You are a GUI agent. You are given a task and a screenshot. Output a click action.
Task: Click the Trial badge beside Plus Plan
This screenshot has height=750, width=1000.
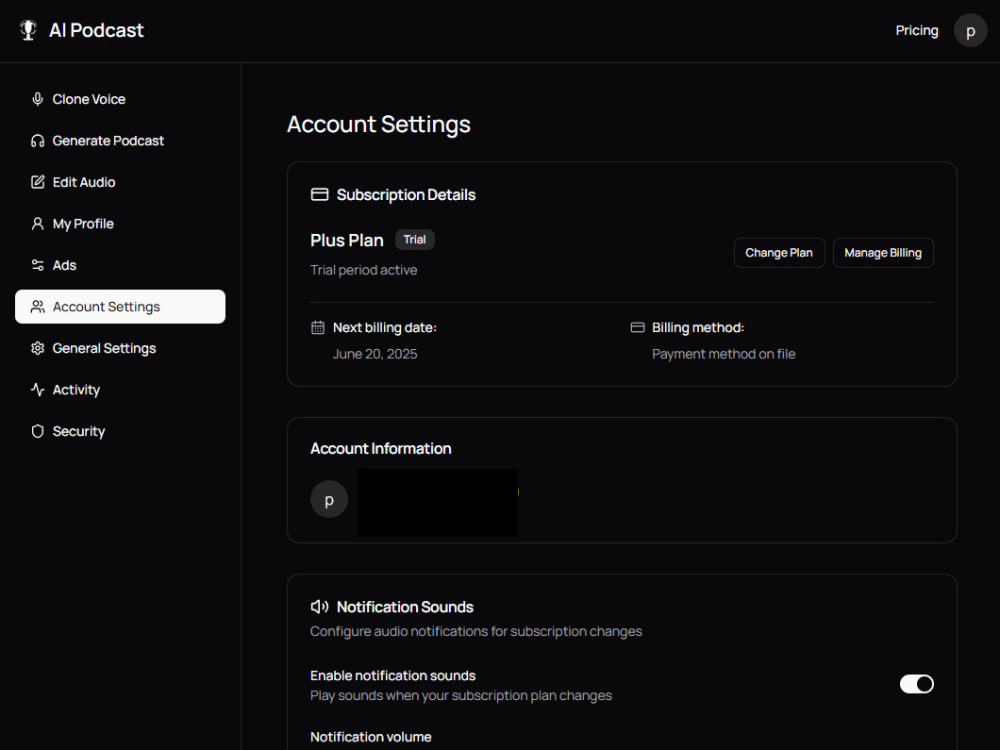(x=415, y=240)
